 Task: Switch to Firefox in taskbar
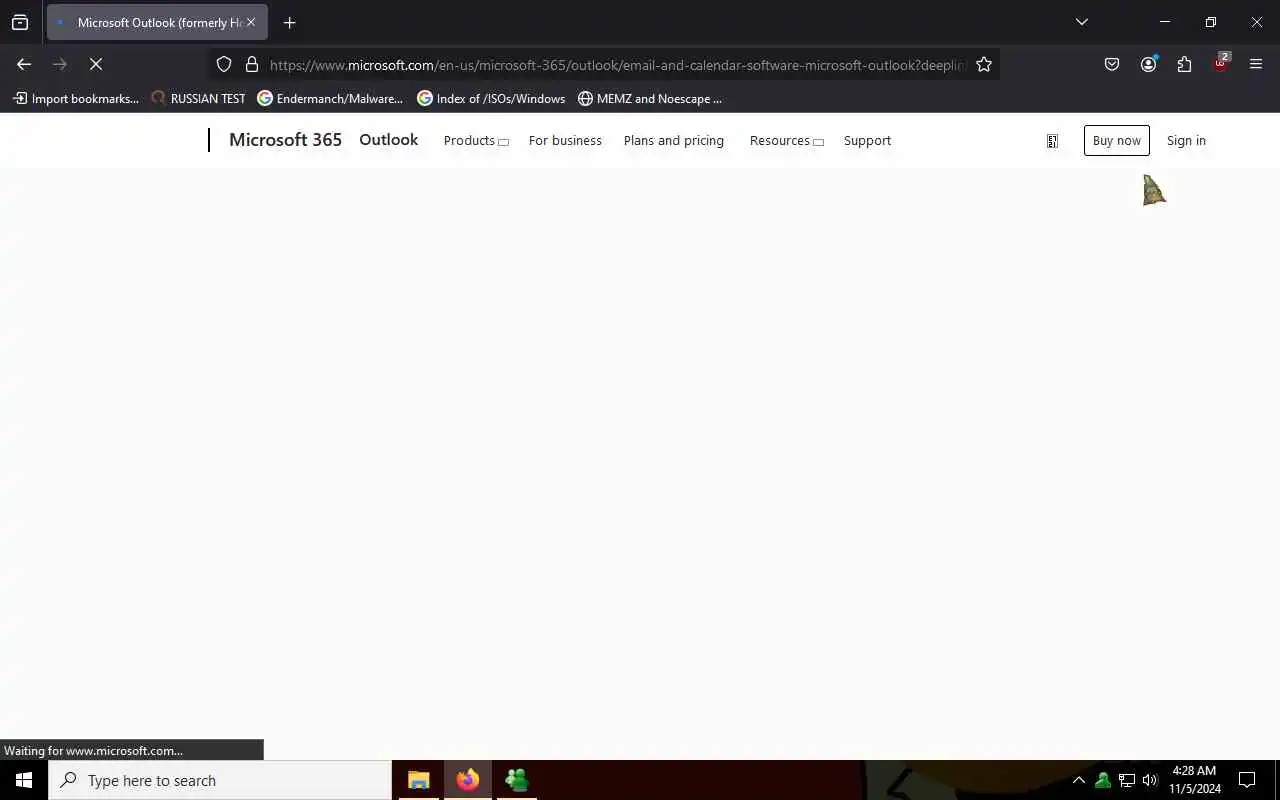click(467, 780)
